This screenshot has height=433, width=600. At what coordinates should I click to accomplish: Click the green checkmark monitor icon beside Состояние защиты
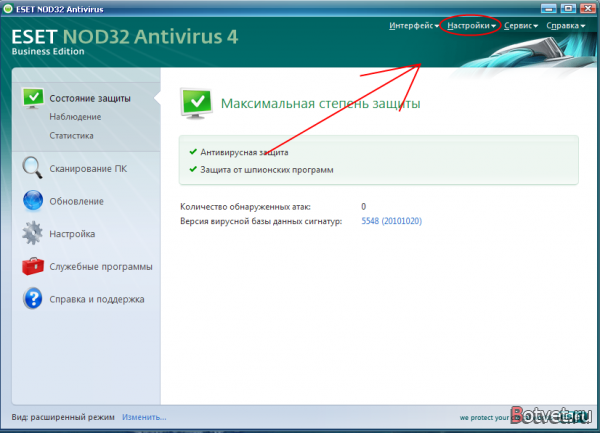pos(33,99)
